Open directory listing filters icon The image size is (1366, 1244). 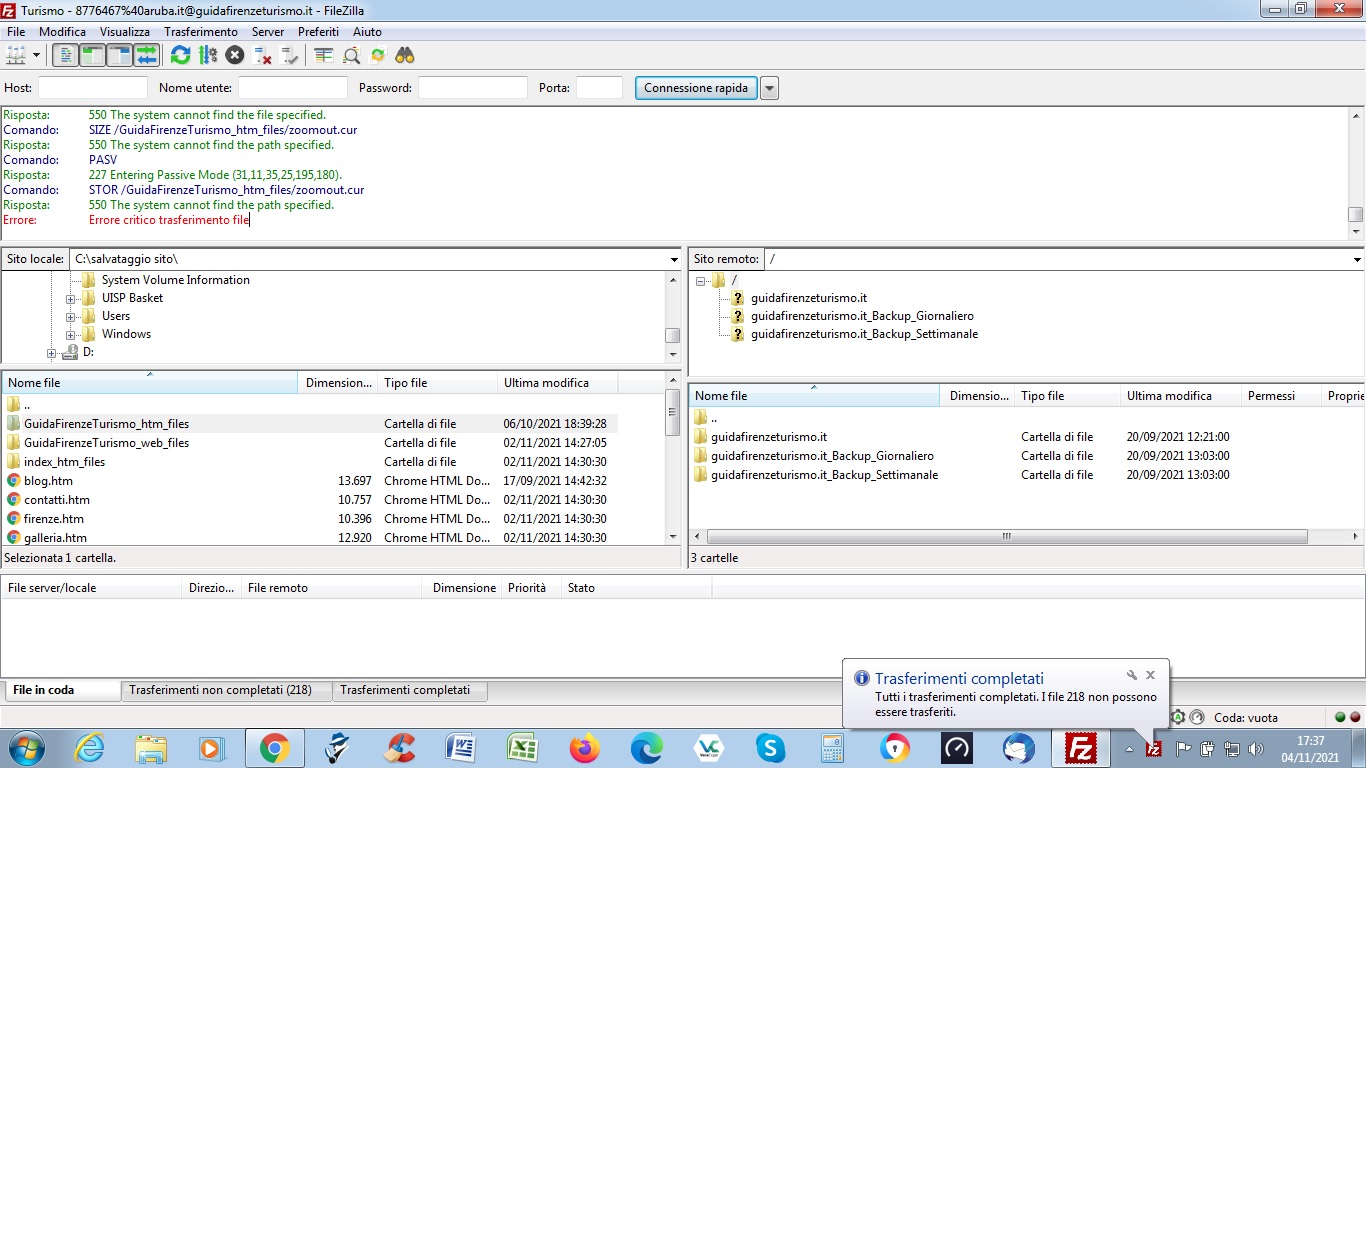[x=323, y=55]
